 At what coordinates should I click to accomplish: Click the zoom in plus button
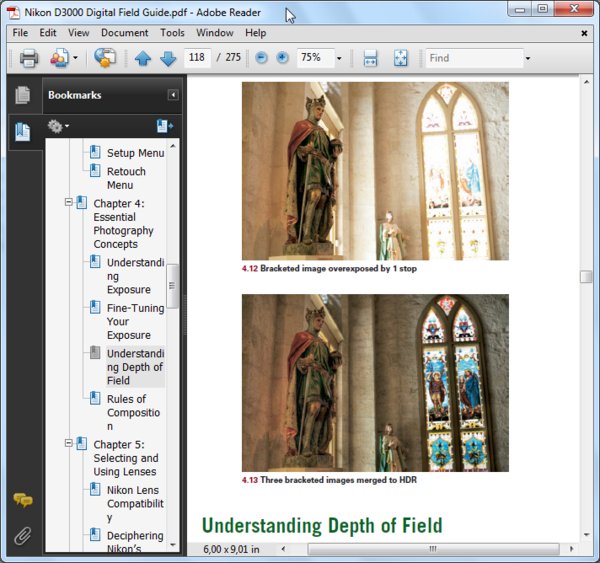tap(282, 58)
